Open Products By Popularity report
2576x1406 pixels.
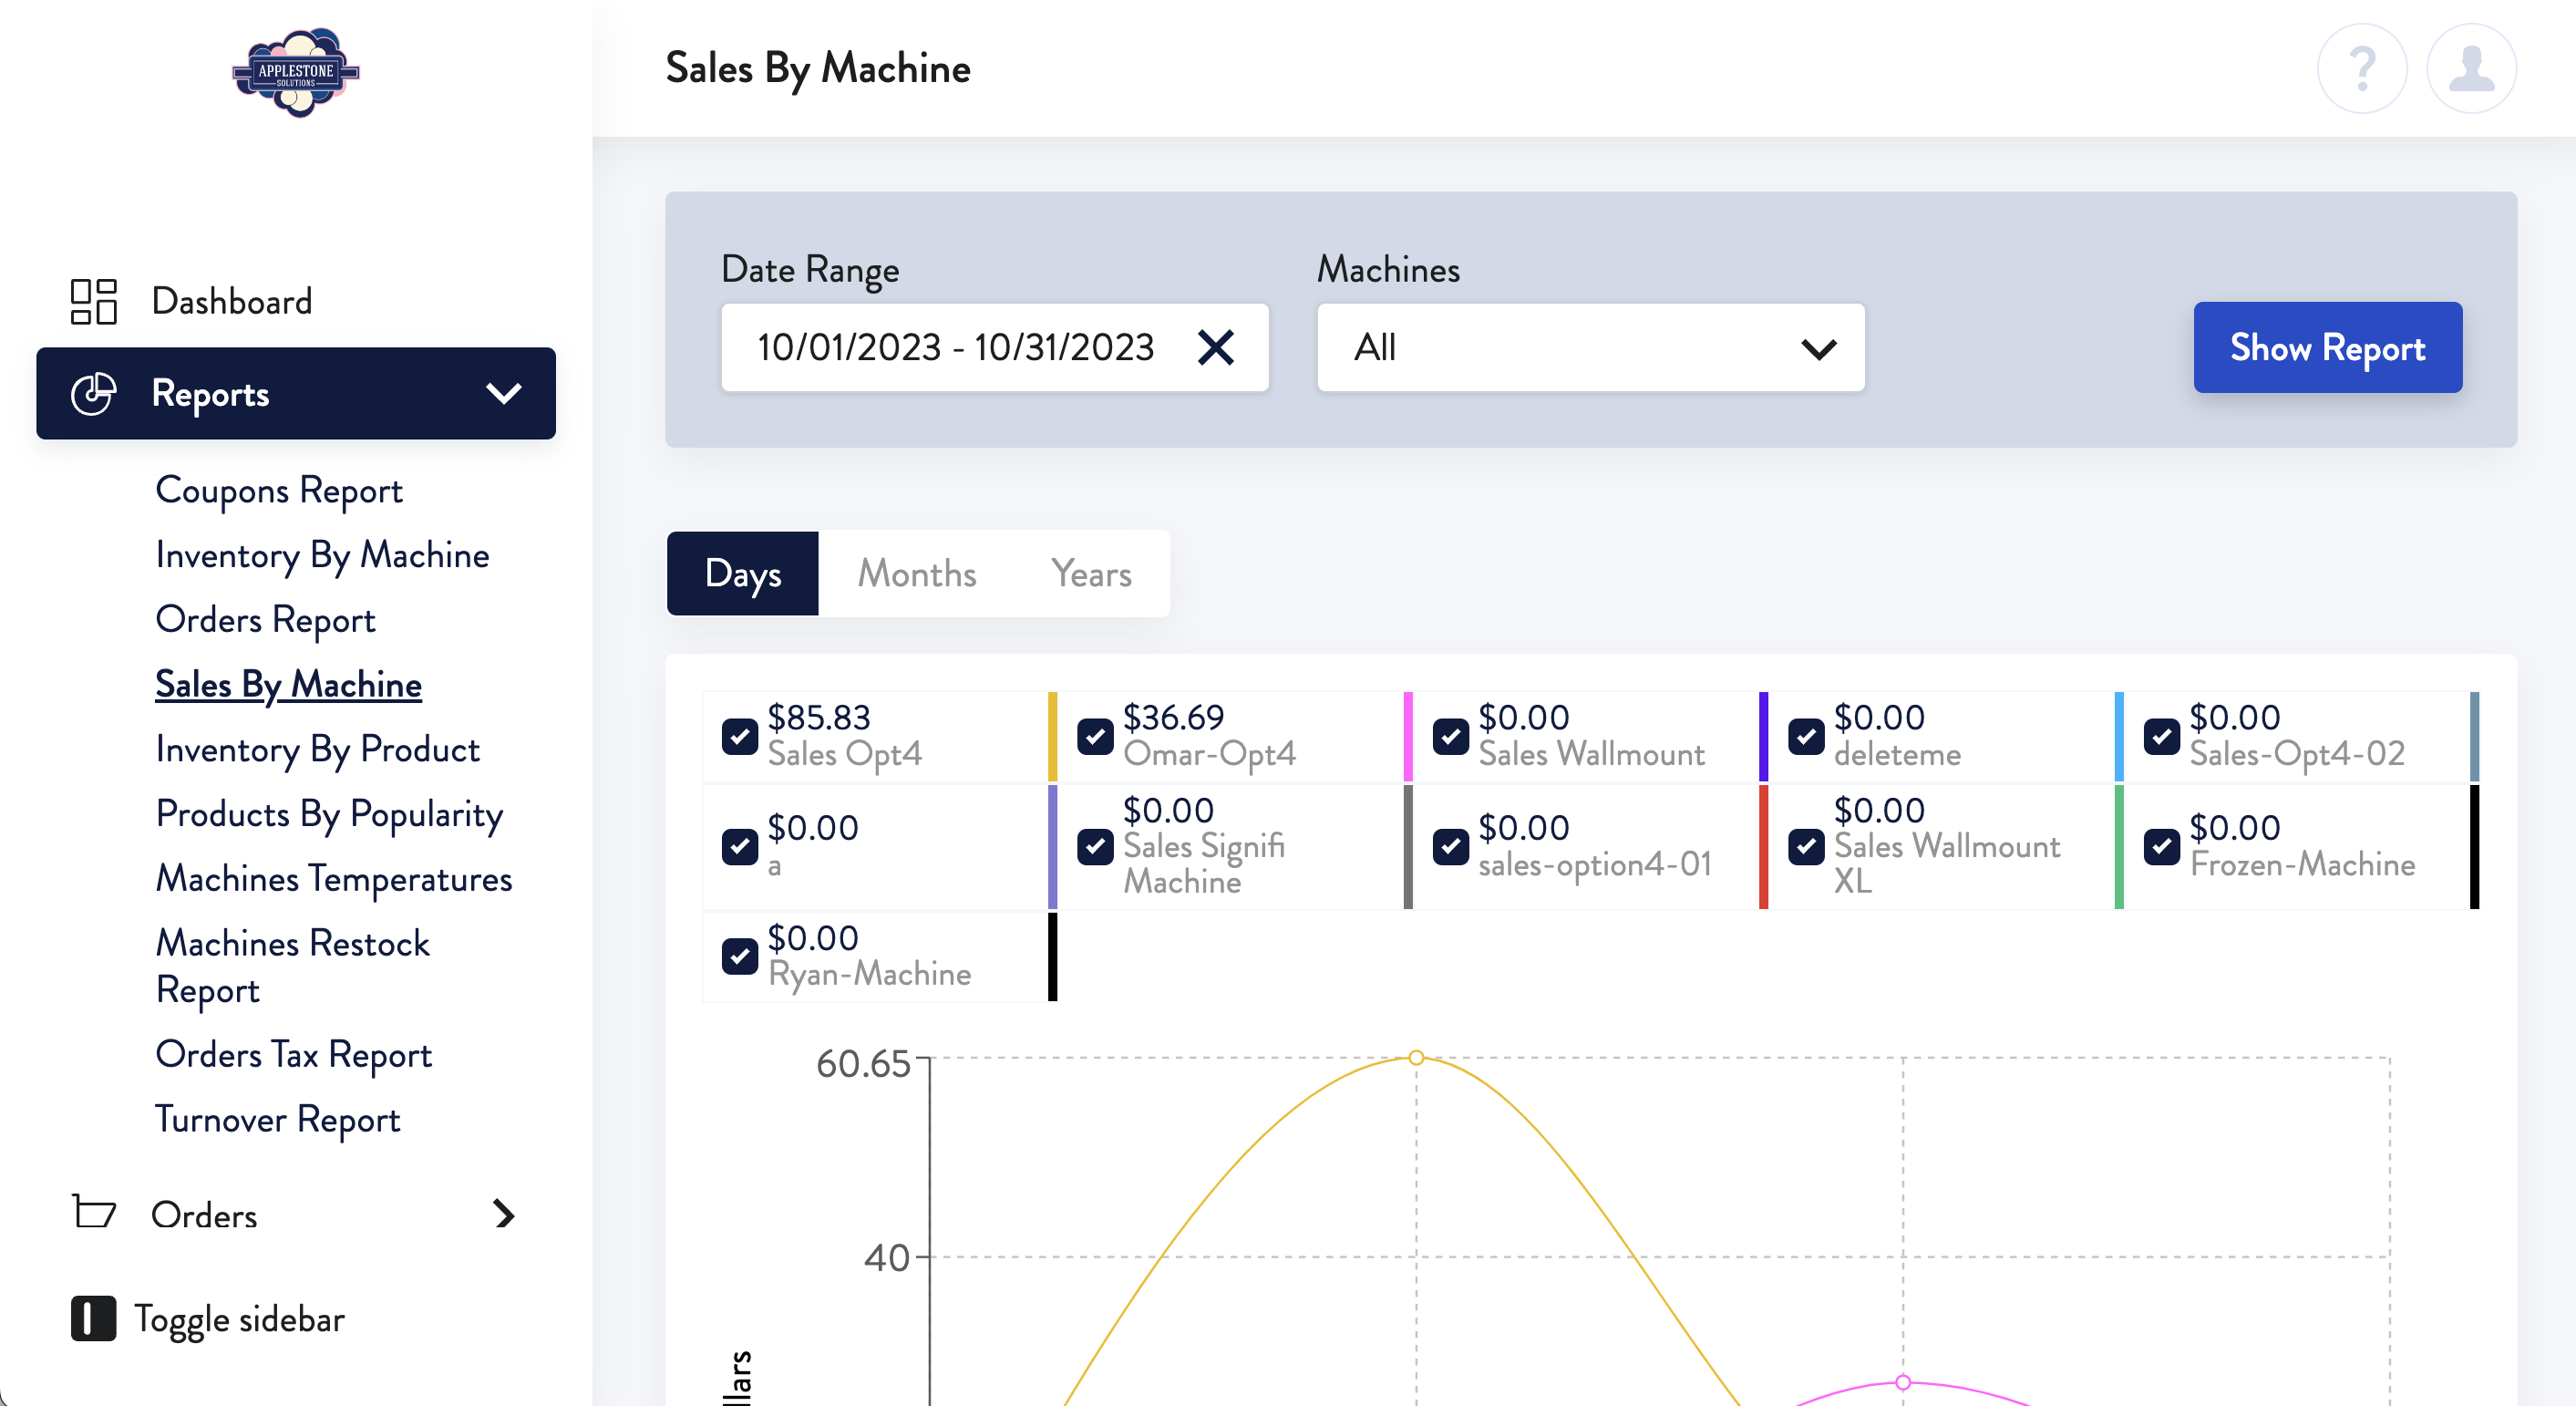click(329, 815)
